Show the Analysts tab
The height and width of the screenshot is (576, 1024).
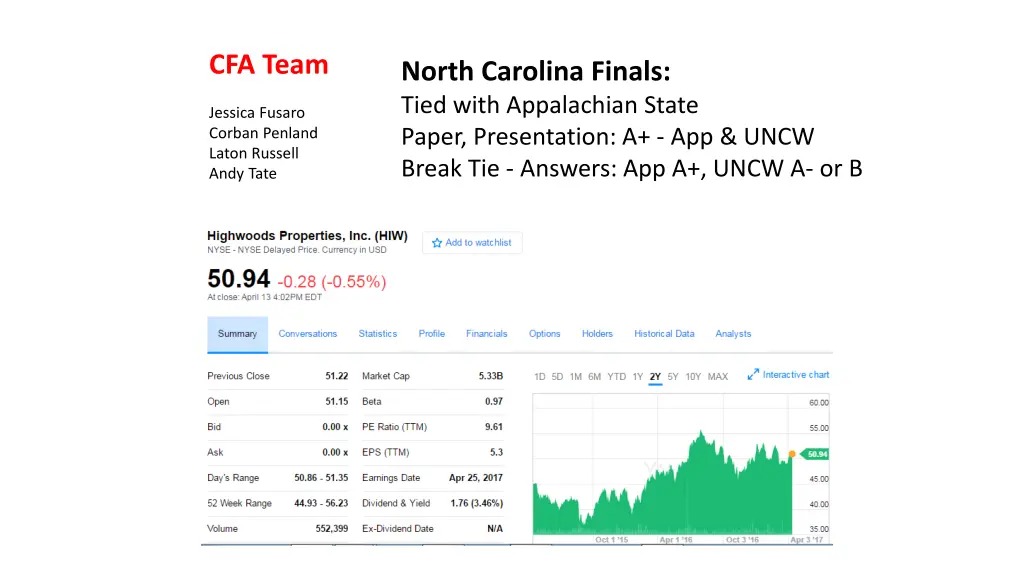click(x=733, y=334)
